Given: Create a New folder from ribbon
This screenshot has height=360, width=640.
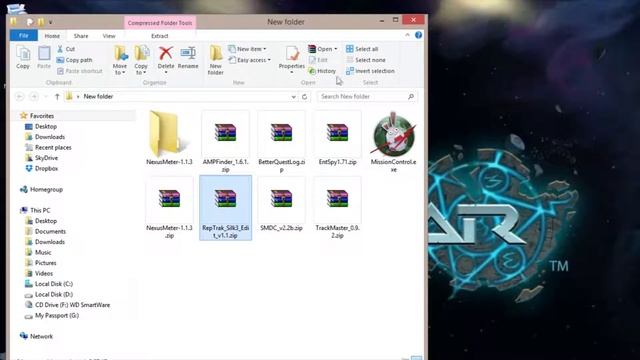Looking at the screenshot, I should [x=216, y=60].
